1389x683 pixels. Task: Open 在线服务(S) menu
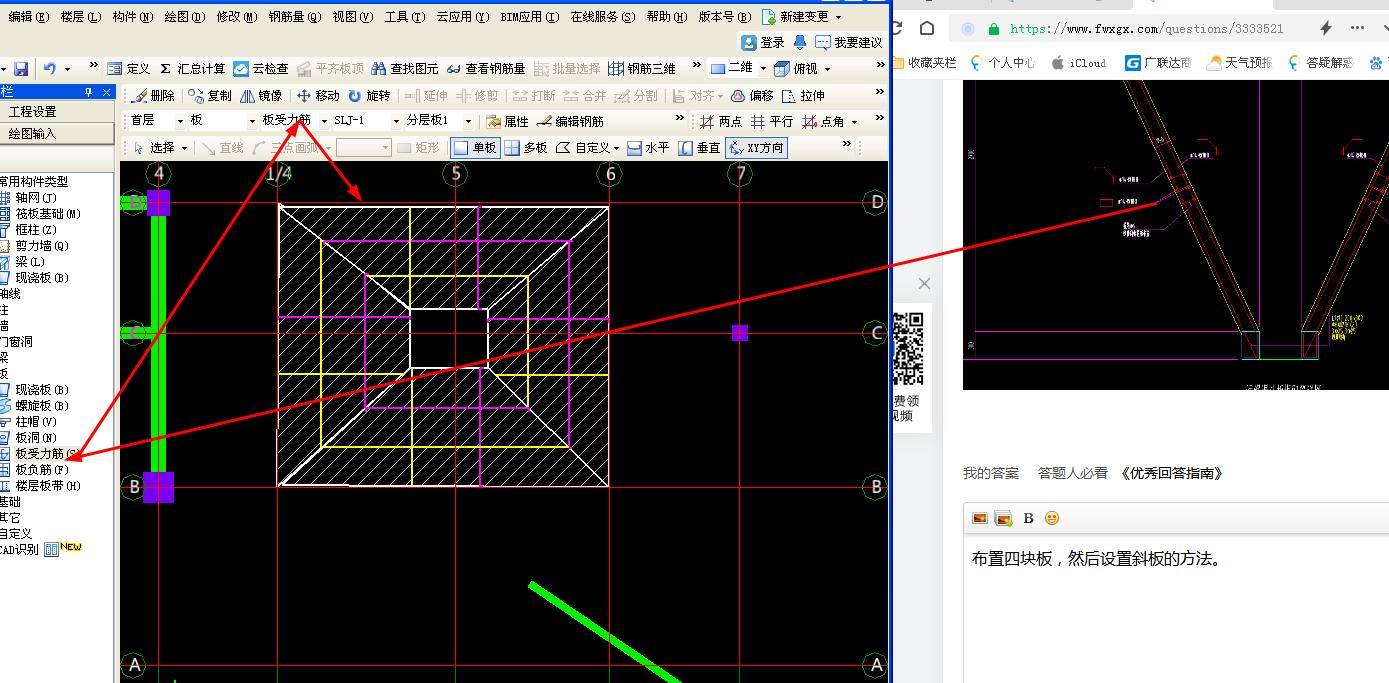click(602, 17)
